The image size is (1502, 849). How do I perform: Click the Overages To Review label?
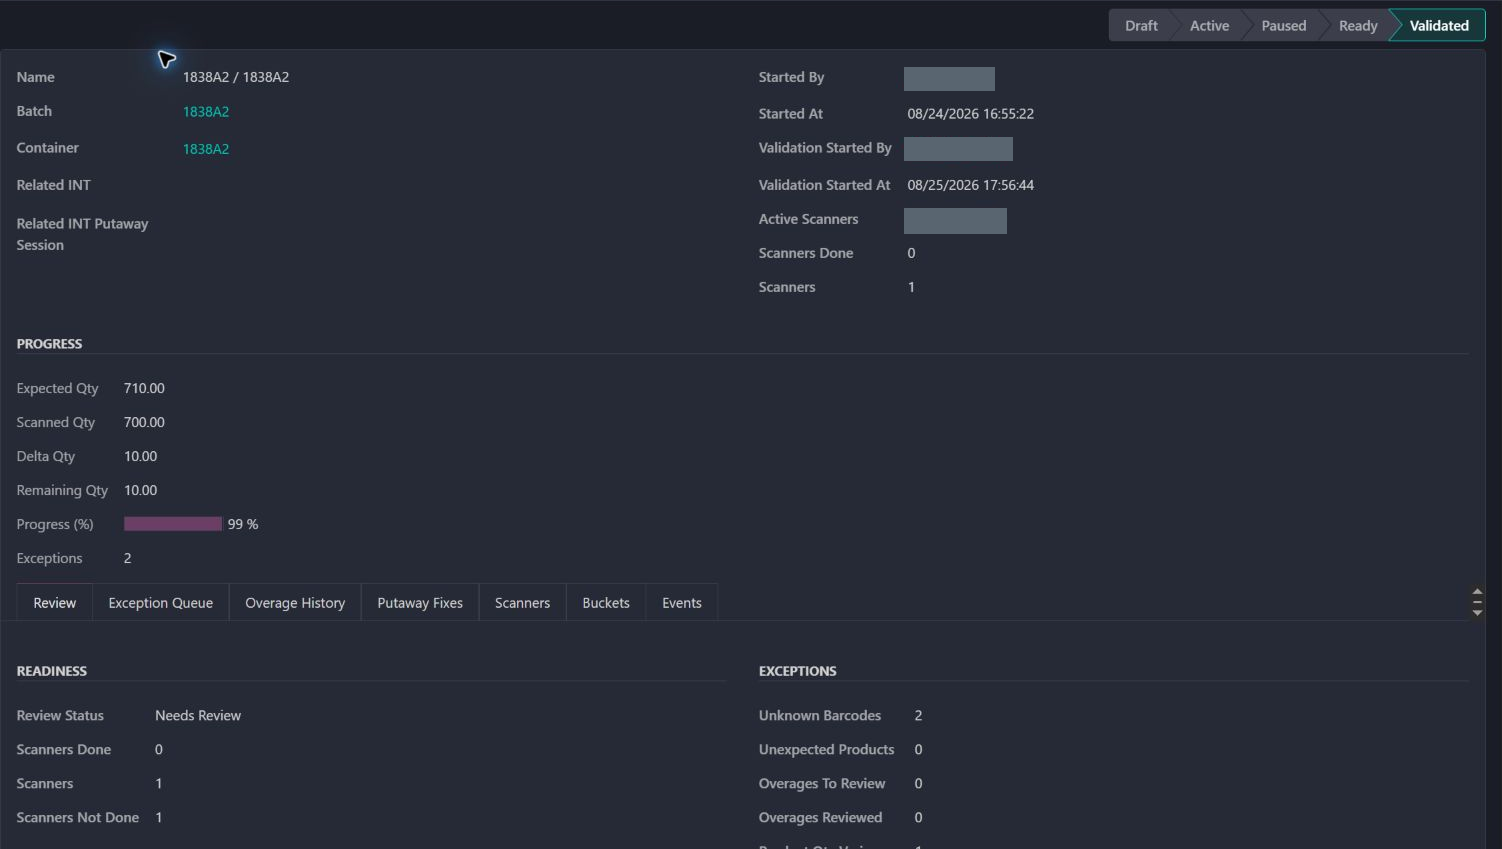click(x=822, y=783)
